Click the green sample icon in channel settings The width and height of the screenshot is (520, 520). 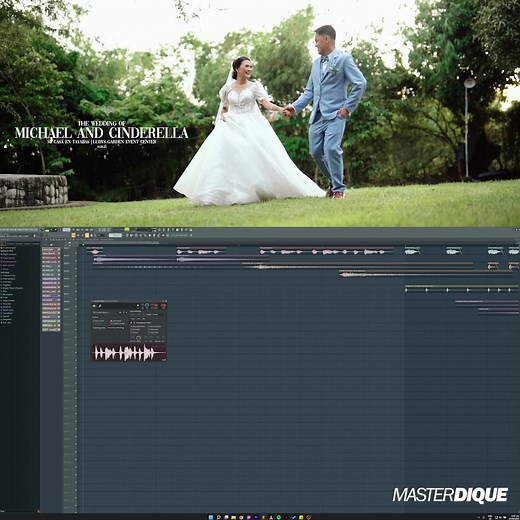point(94,306)
